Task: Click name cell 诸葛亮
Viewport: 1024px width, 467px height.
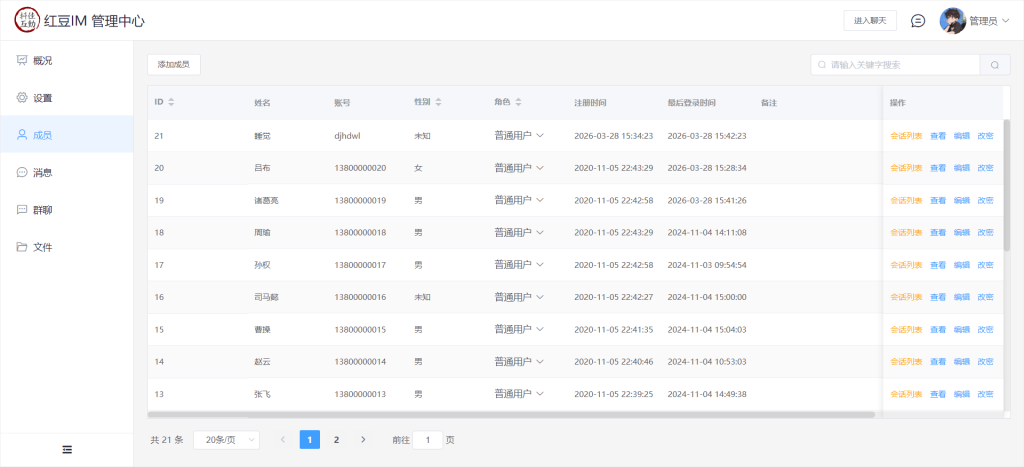Action: click(266, 201)
